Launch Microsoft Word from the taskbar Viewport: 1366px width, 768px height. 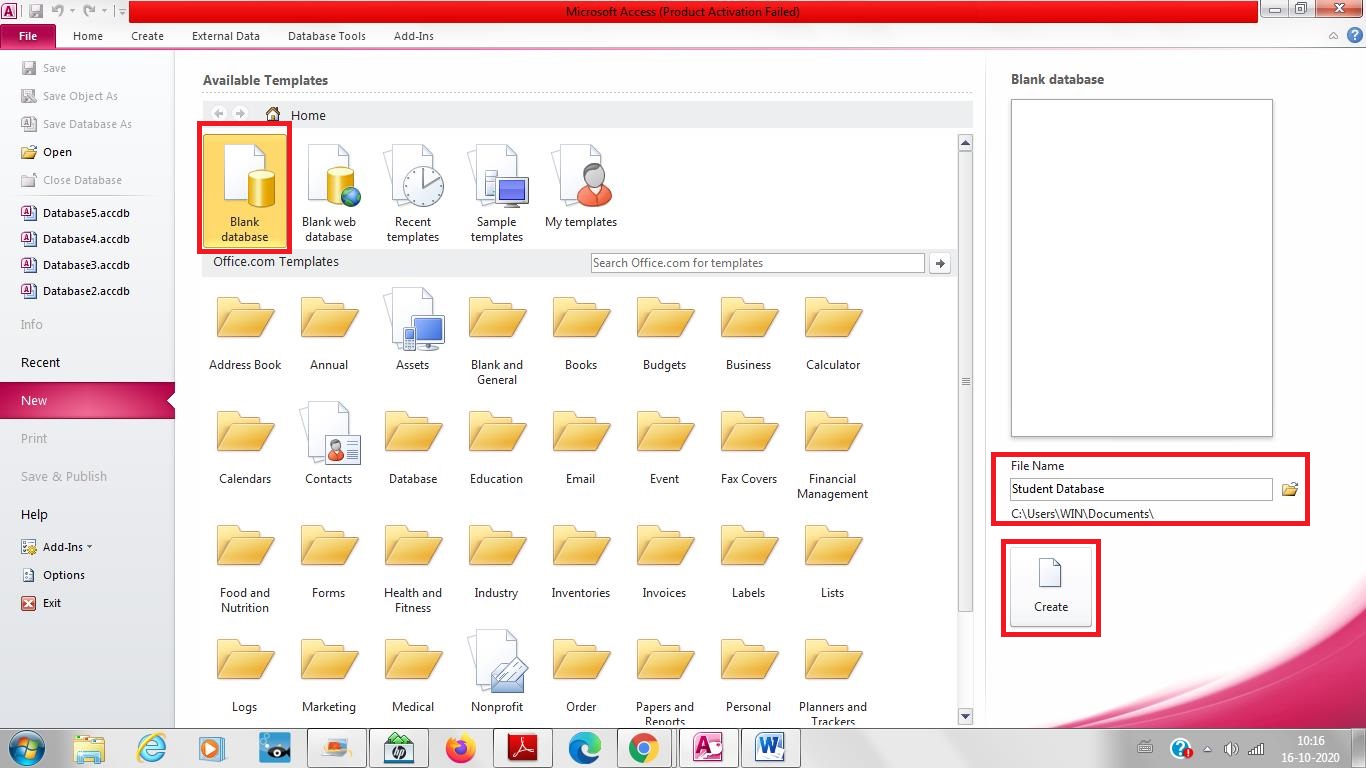click(x=770, y=747)
